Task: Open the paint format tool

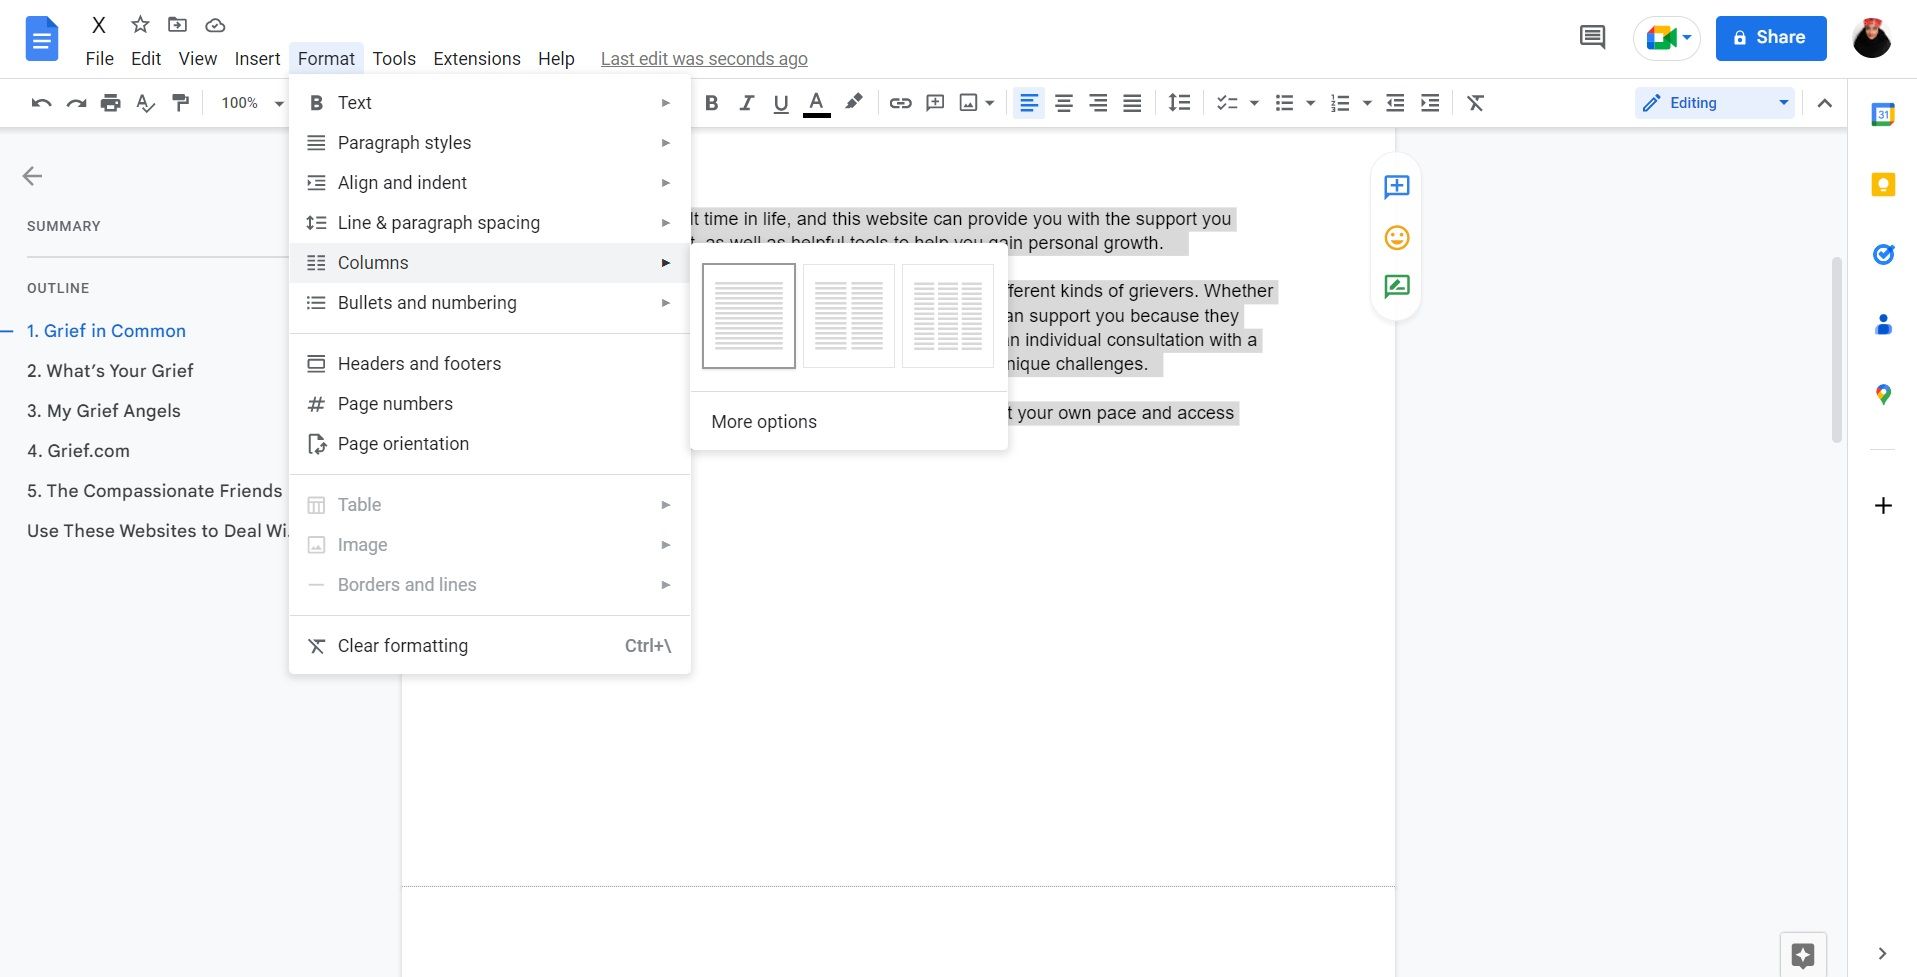Action: click(x=180, y=102)
